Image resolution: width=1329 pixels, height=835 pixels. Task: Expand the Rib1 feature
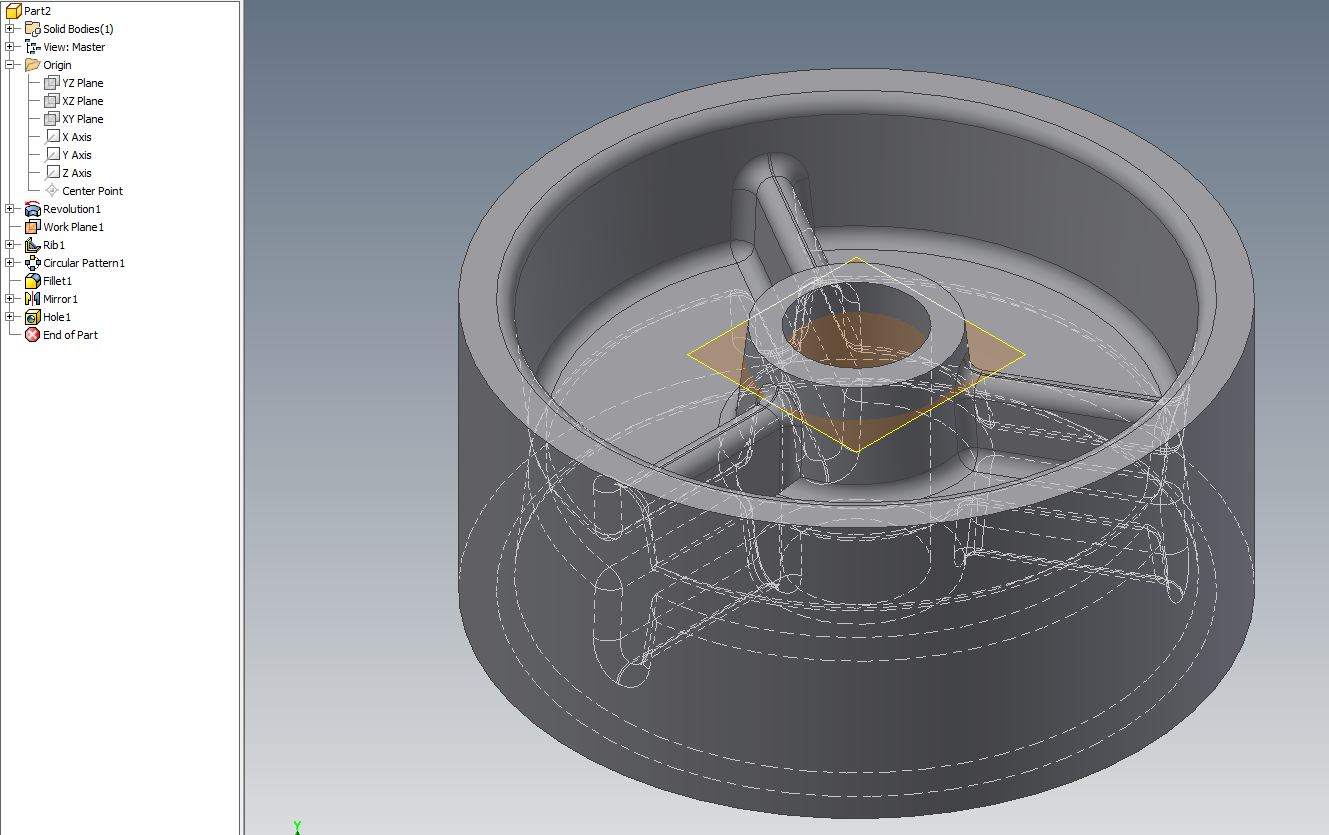pyautogui.click(x=10, y=245)
